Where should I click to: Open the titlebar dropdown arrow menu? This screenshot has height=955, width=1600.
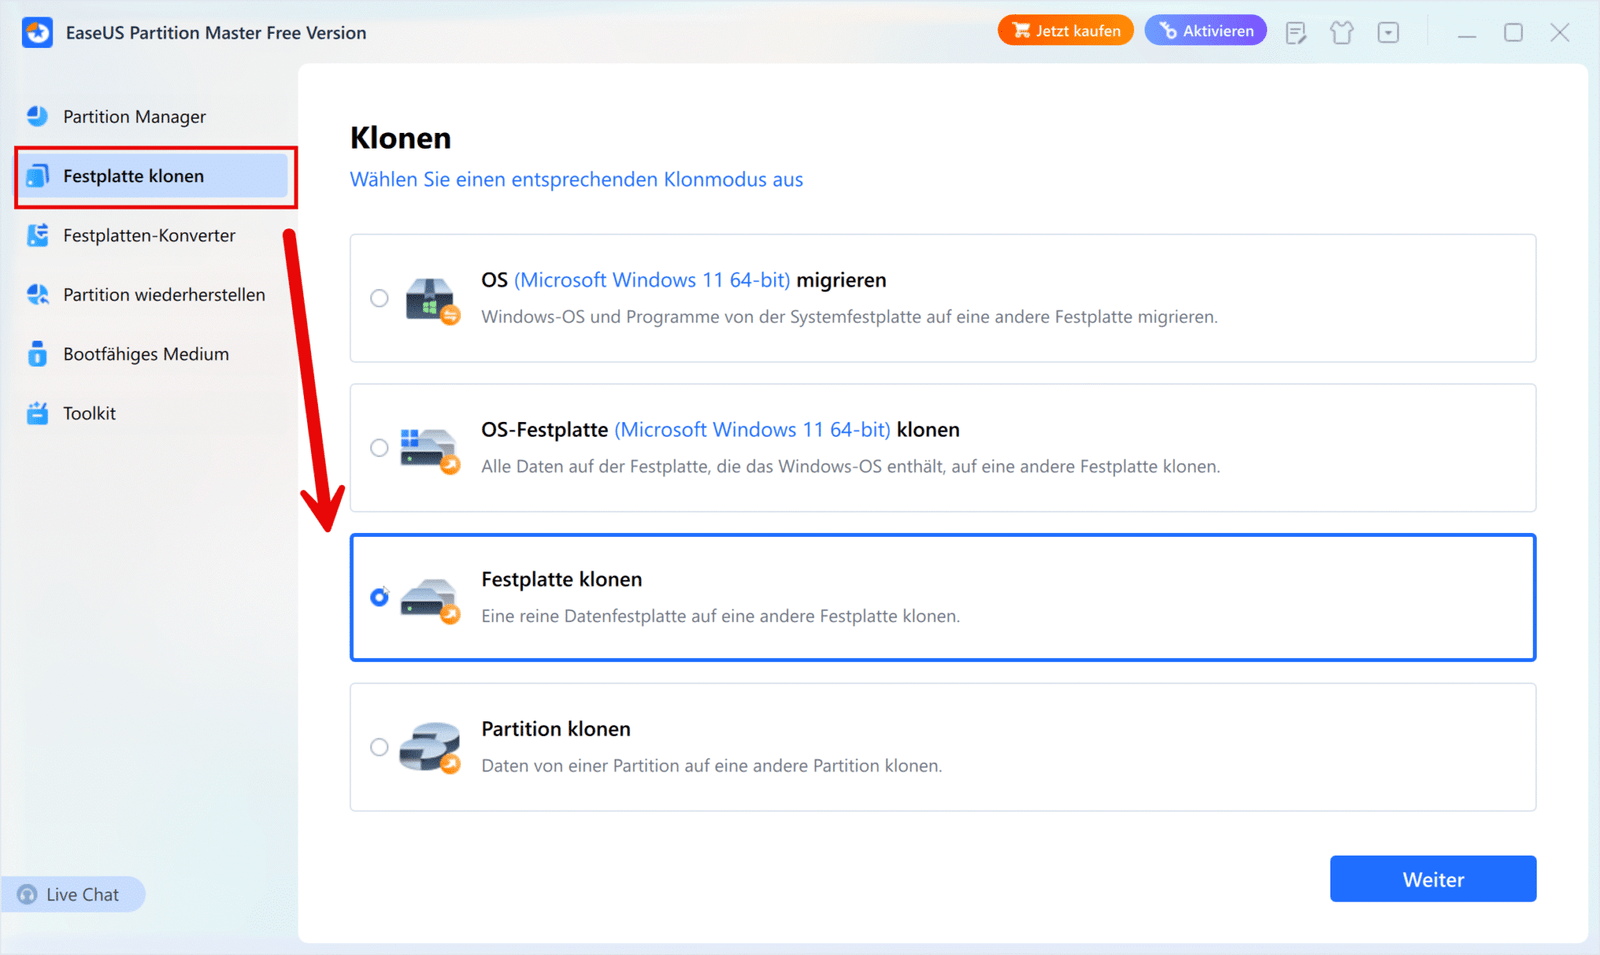click(1388, 32)
